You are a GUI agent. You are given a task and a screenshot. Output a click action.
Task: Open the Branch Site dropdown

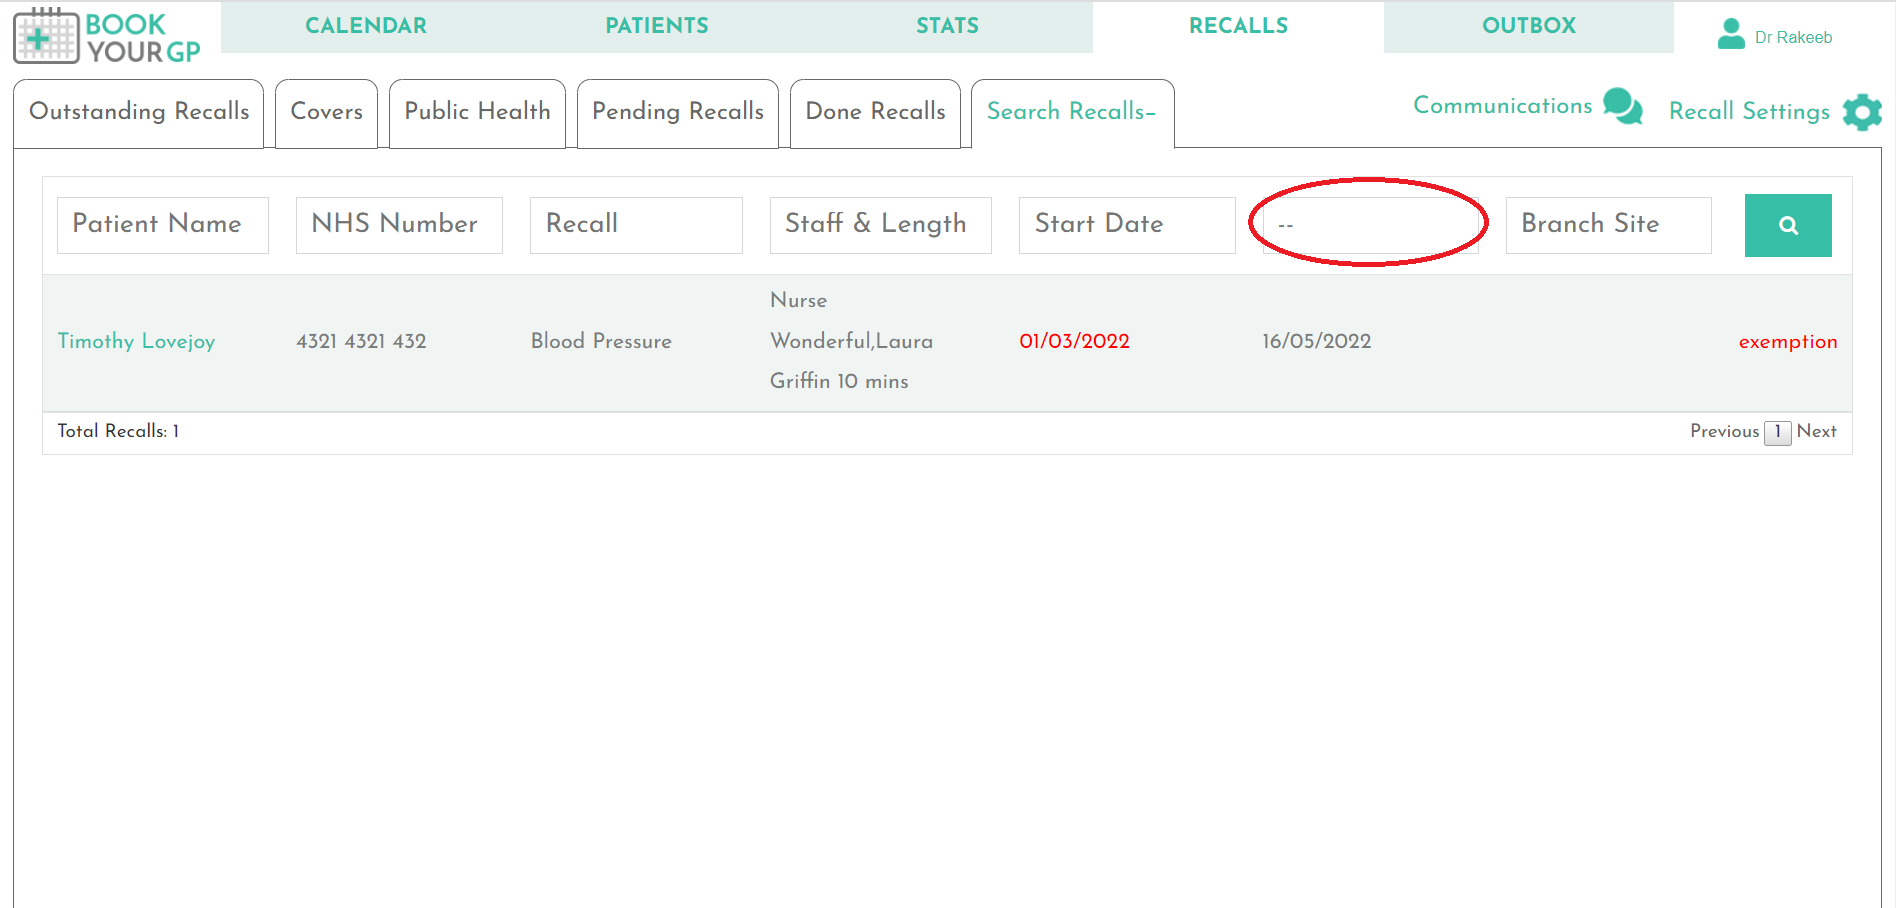click(1608, 225)
